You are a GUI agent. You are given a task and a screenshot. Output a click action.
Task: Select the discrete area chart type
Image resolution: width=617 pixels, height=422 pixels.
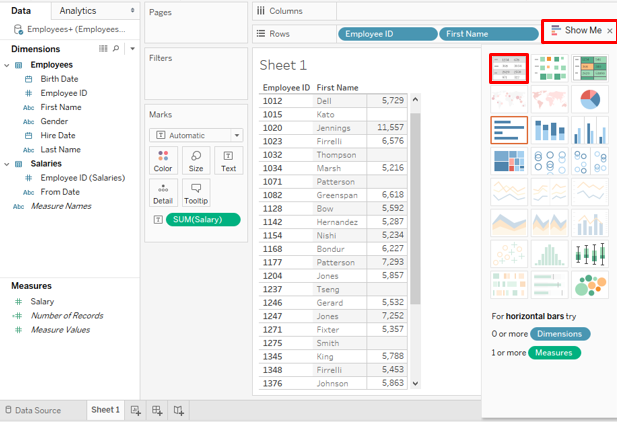[549, 222]
